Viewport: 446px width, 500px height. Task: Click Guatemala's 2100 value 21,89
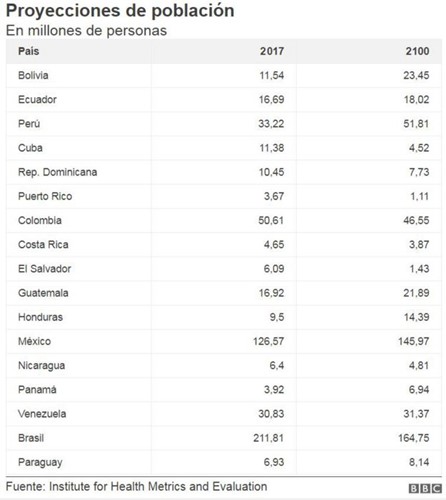(416, 293)
